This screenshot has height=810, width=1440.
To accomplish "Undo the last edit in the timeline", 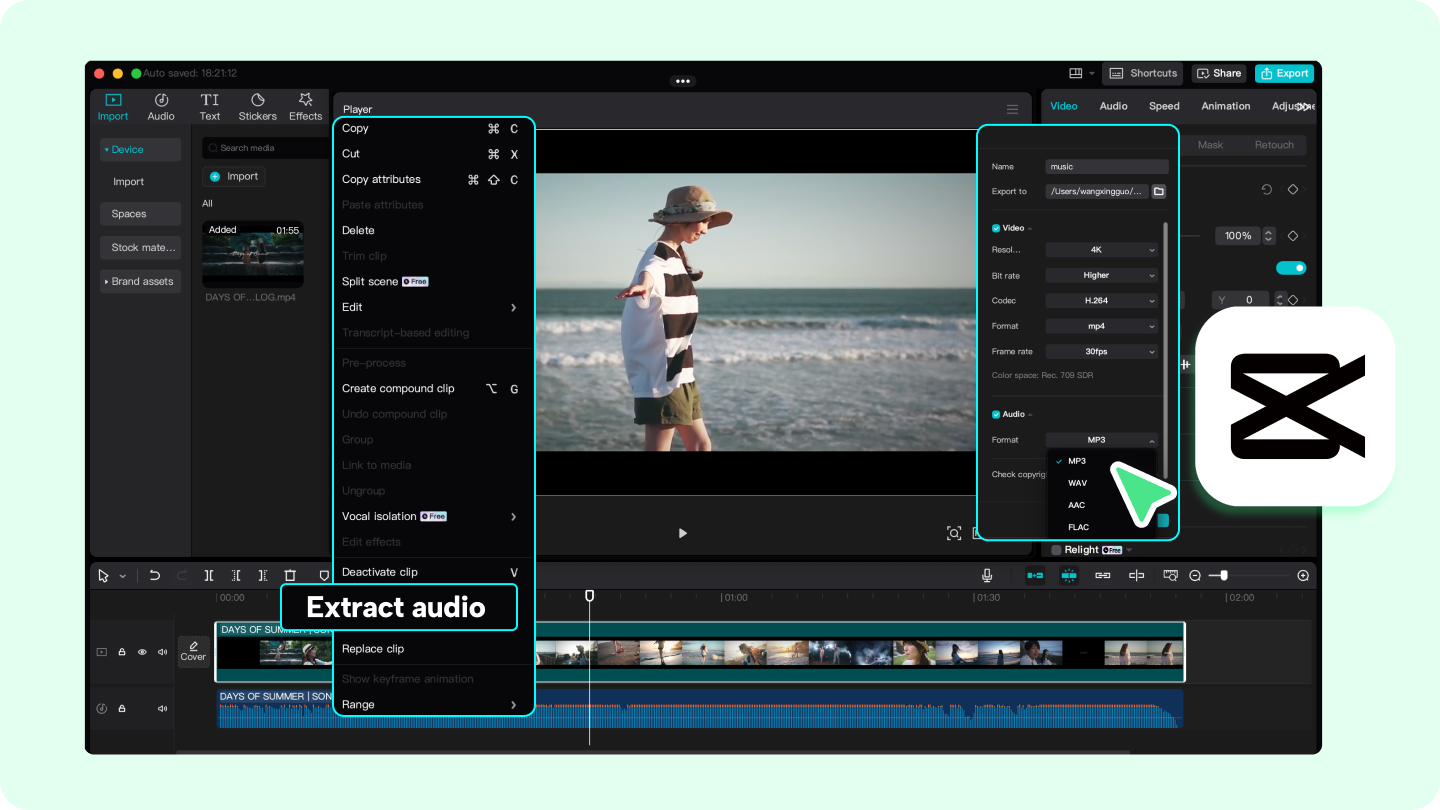I will click(155, 575).
